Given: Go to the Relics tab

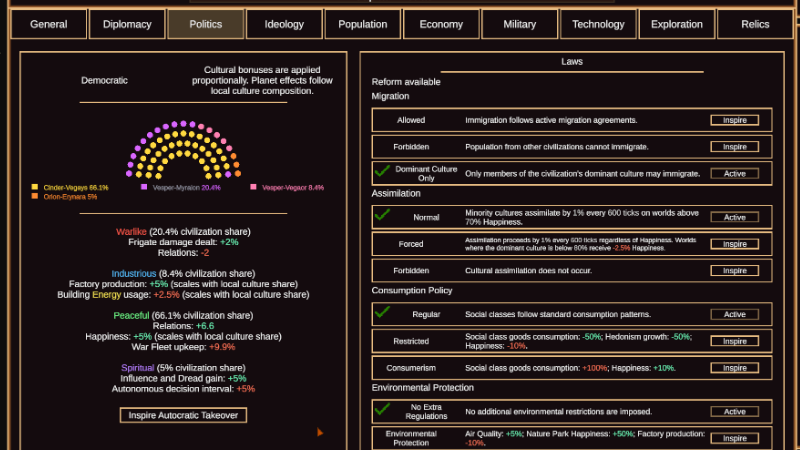Looking at the screenshot, I should click(x=755, y=24).
